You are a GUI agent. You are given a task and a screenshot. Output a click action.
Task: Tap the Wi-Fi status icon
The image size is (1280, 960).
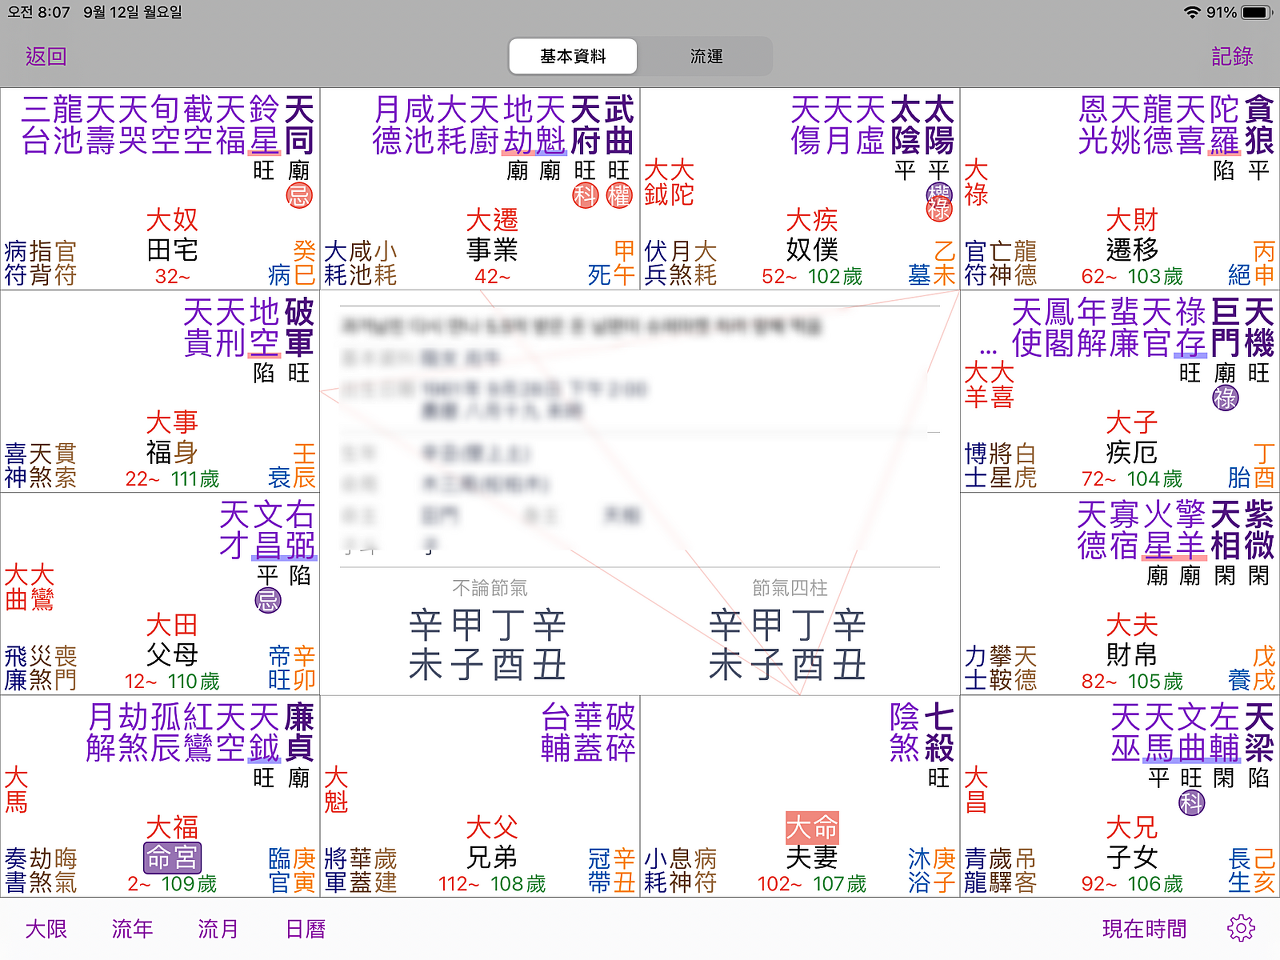(x=1192, y=12)
